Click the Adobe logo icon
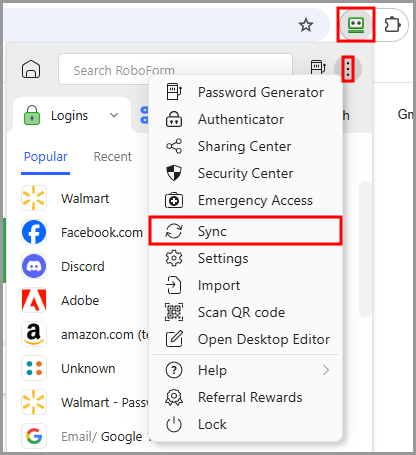 [x=34, y=300]
